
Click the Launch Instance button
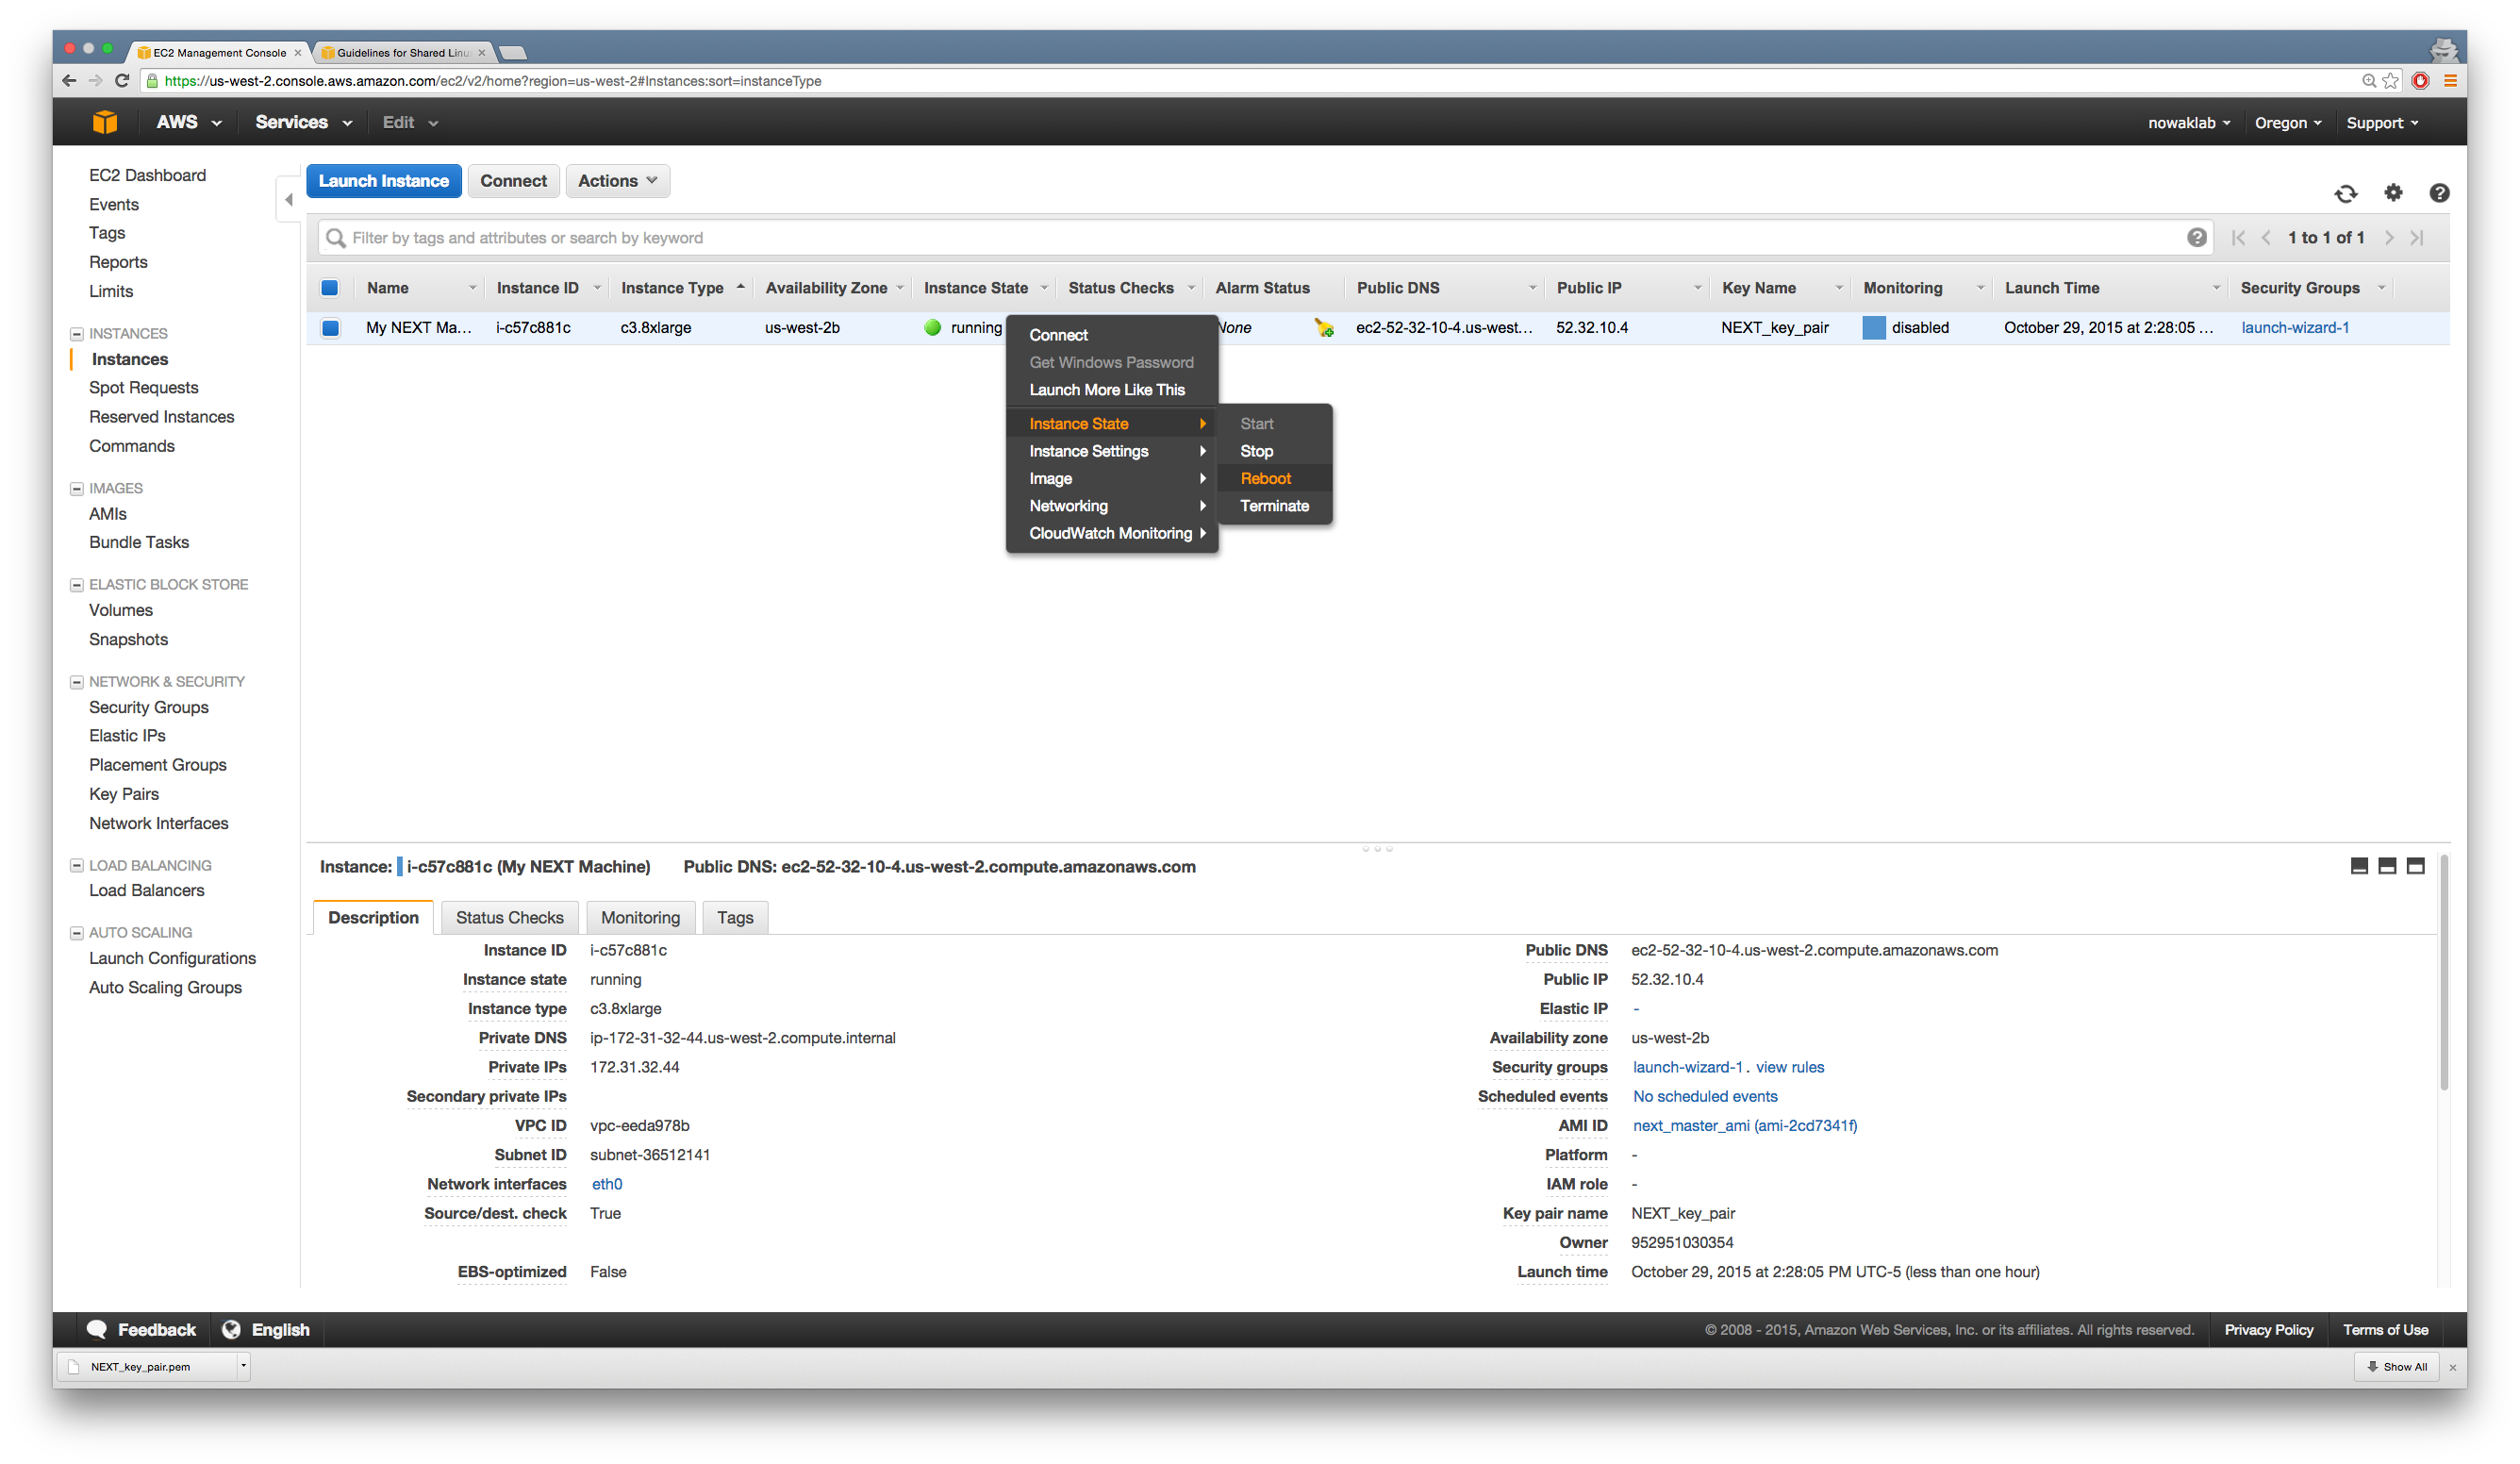pyautogui.click(x=383, y=181)
